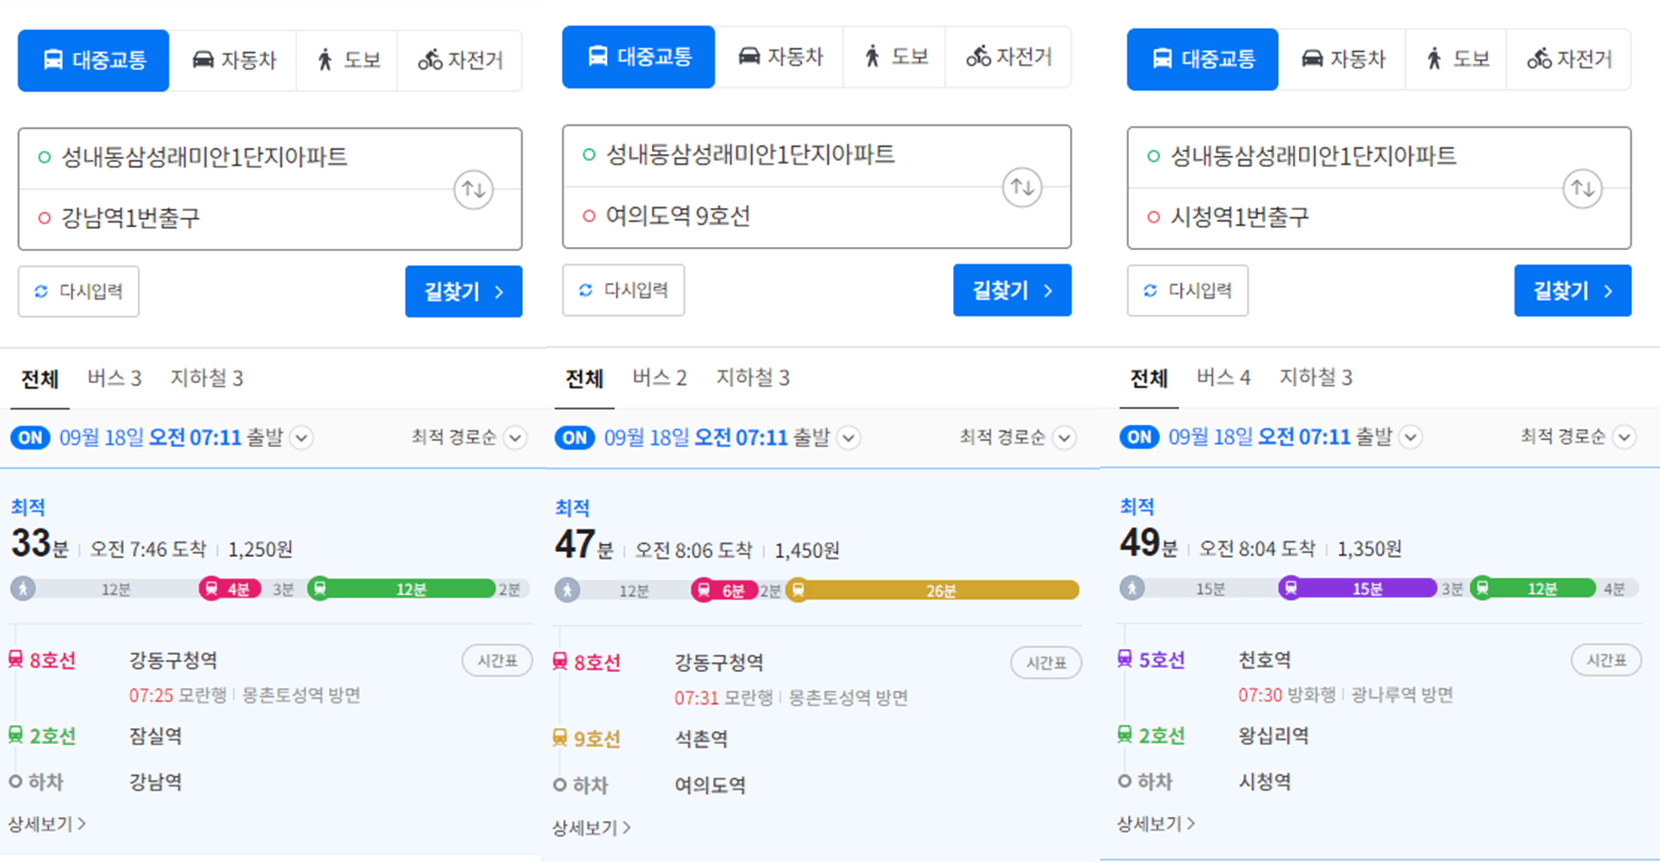Toggle ON departure-time switch in 강남역 panel
The width and height of the screenshot is (1660, 862).
click(x=30, y=438)
